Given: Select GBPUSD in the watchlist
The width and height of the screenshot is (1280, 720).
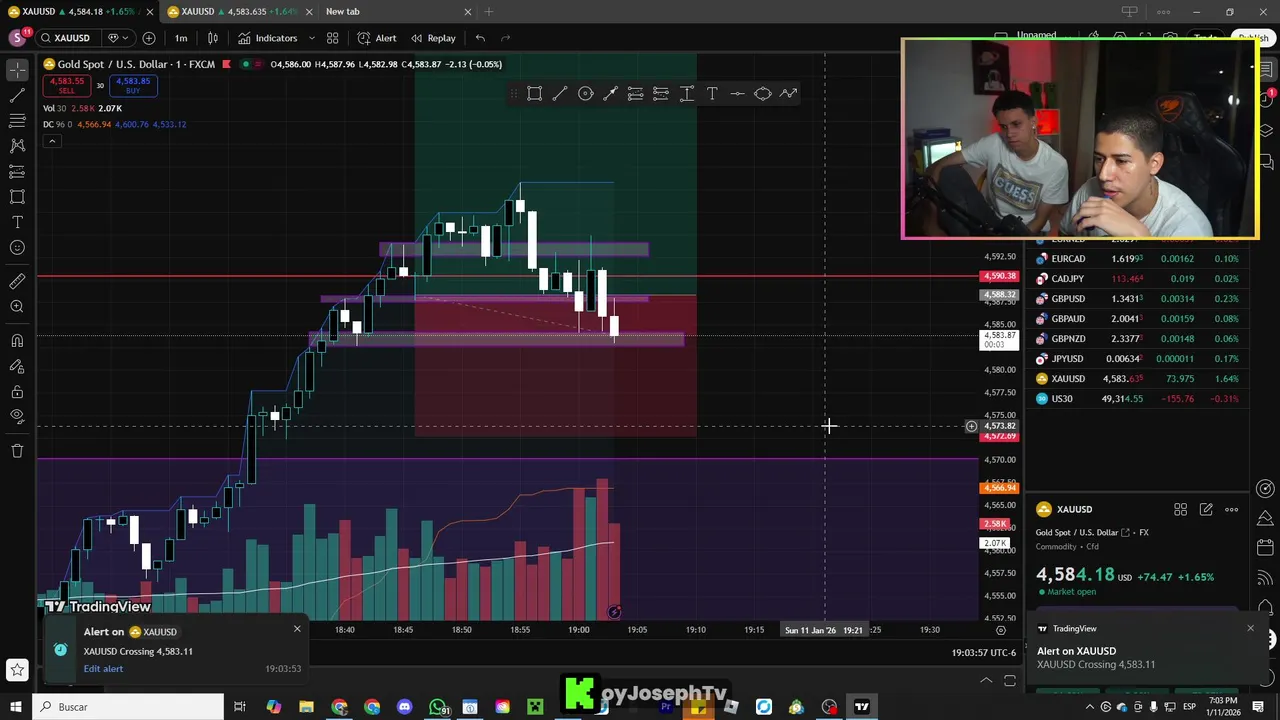Looking at the screenshot, I should (x=1138, y=299).
